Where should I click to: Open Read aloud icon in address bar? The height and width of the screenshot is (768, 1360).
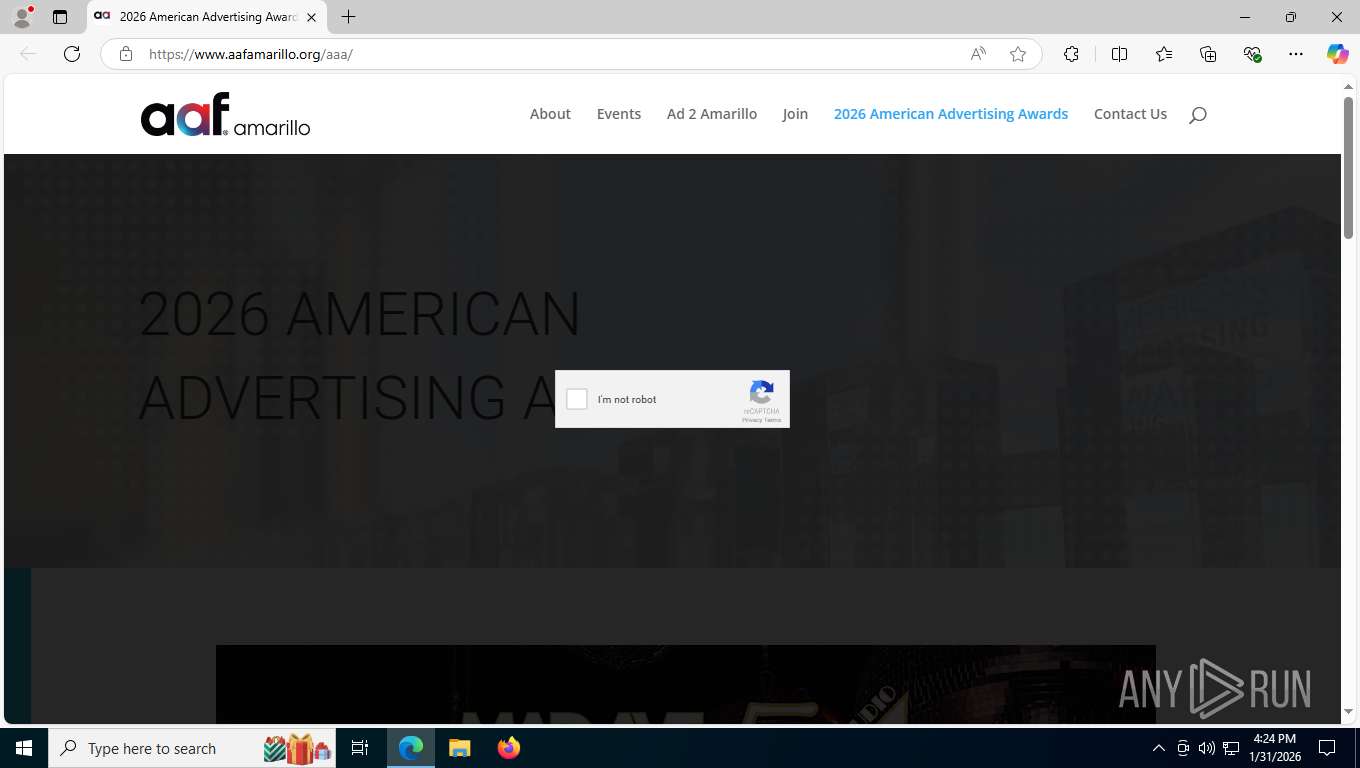pos(978,54)
